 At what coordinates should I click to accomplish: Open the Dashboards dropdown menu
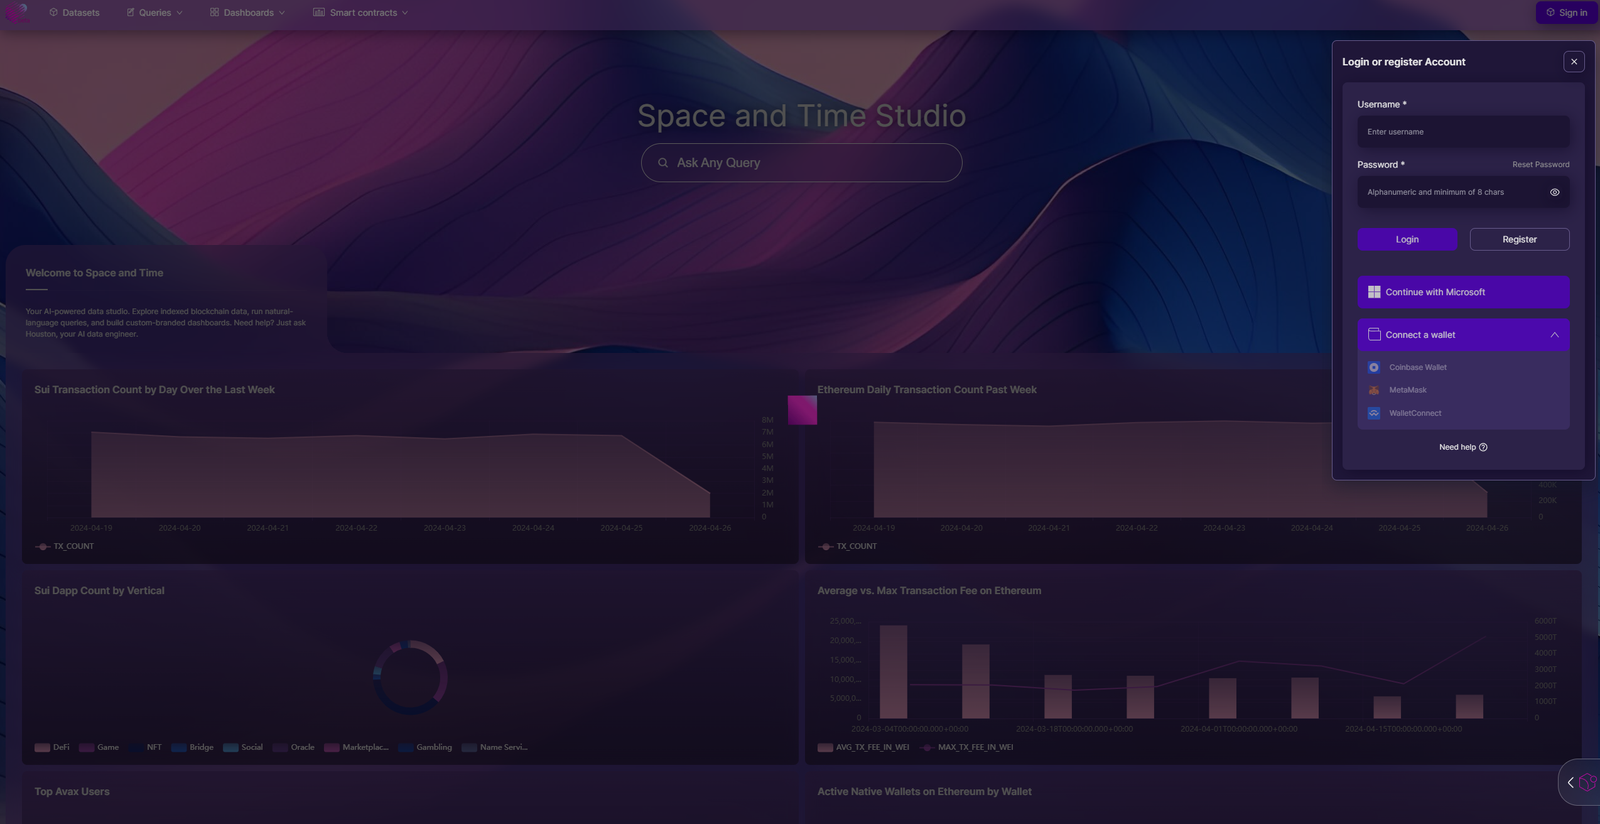247,13
